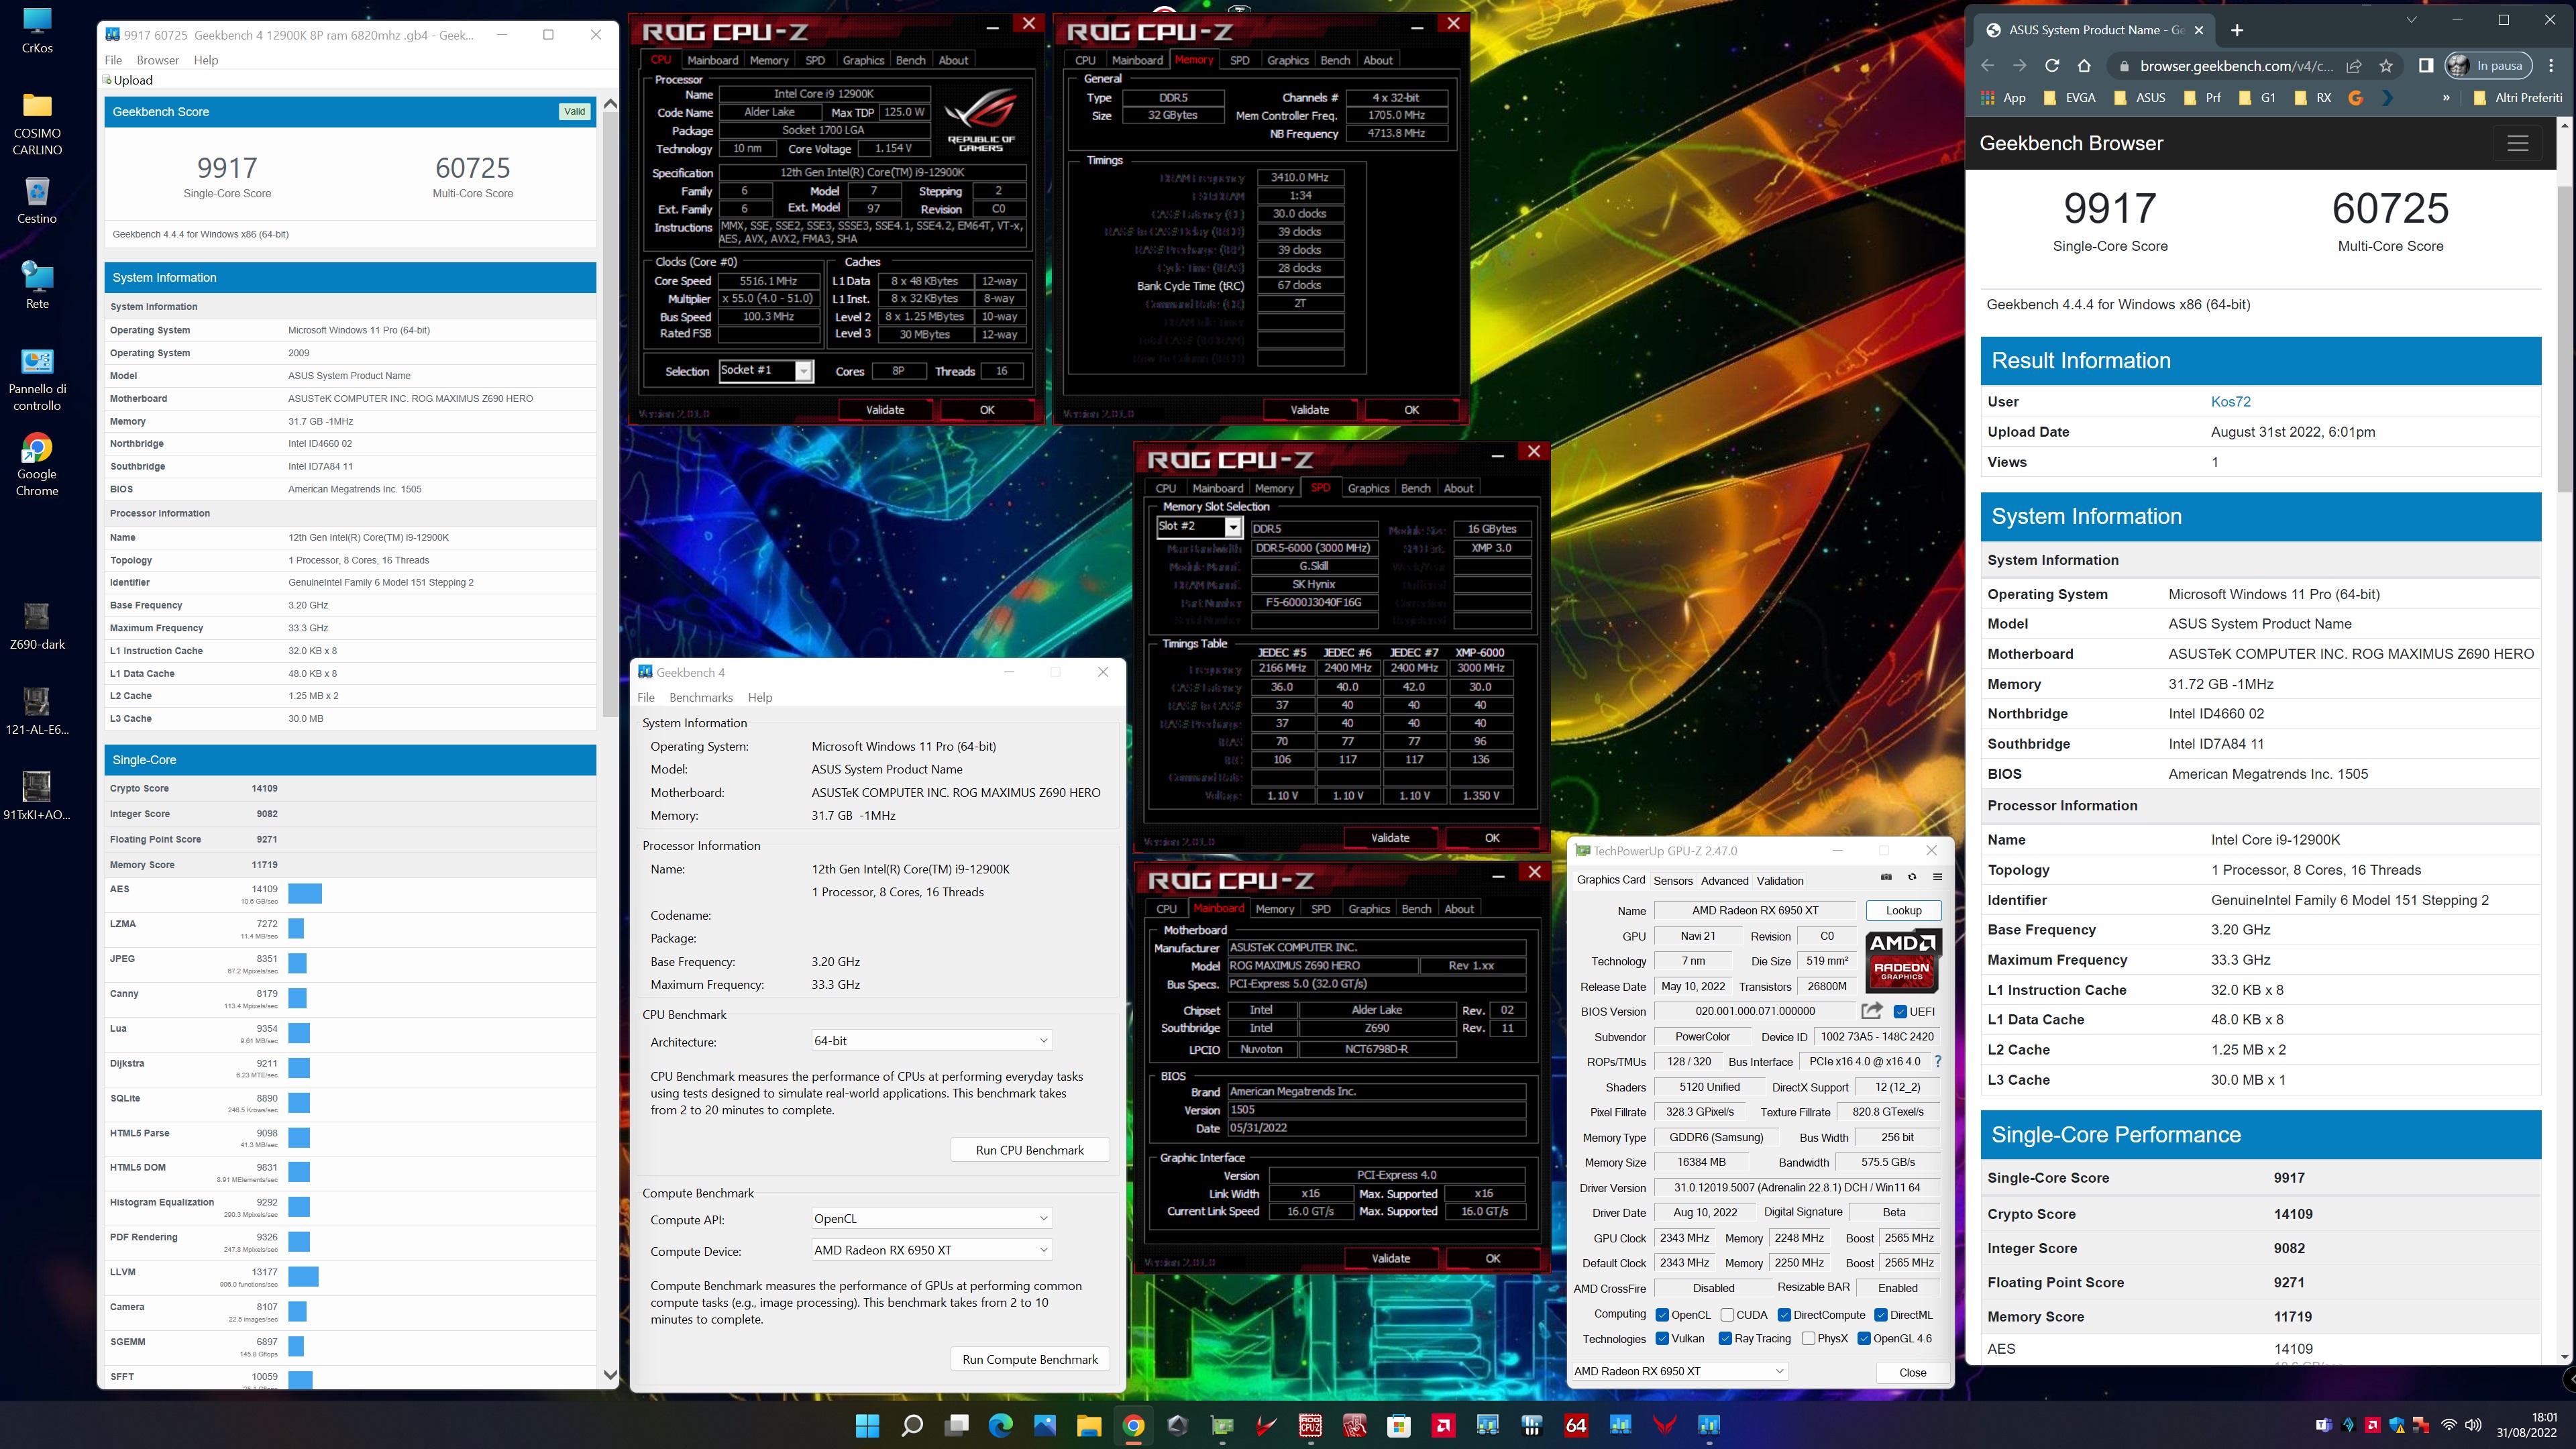Open Microsoft Store taskbar icon

[1399, 1425]
